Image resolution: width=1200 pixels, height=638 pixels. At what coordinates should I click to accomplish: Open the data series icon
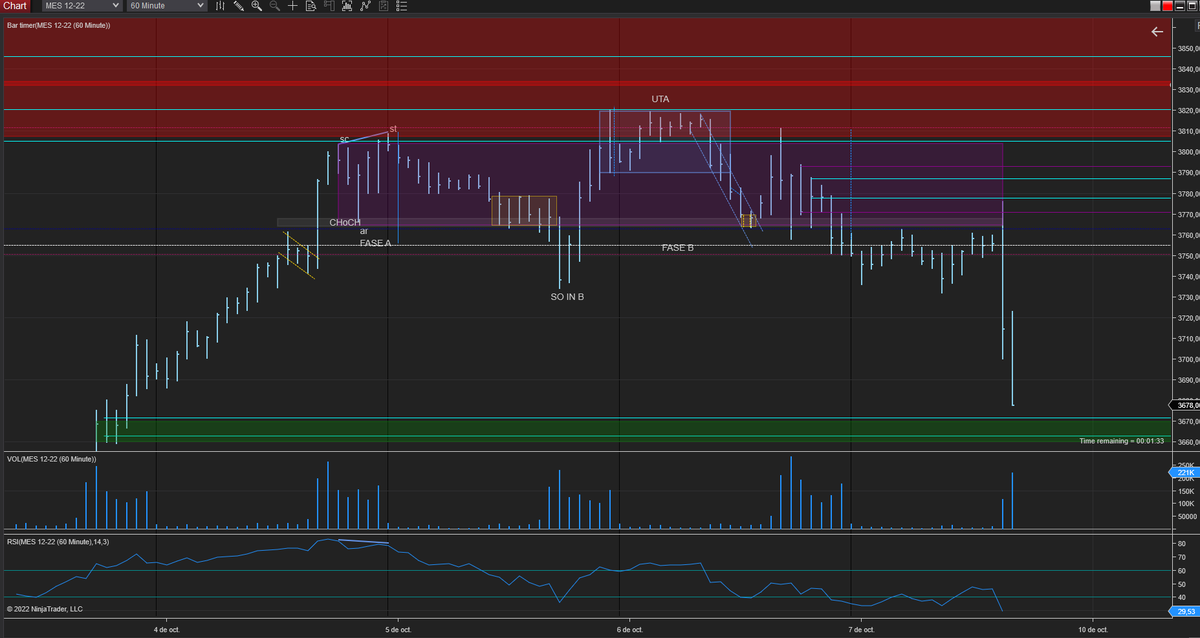pyautogui.click(x=346, y=6)
